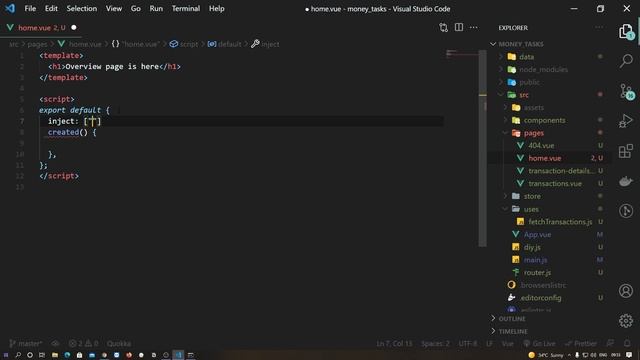
Task: Open the Explorer view in activity bar
Action: tap(626, 31)
